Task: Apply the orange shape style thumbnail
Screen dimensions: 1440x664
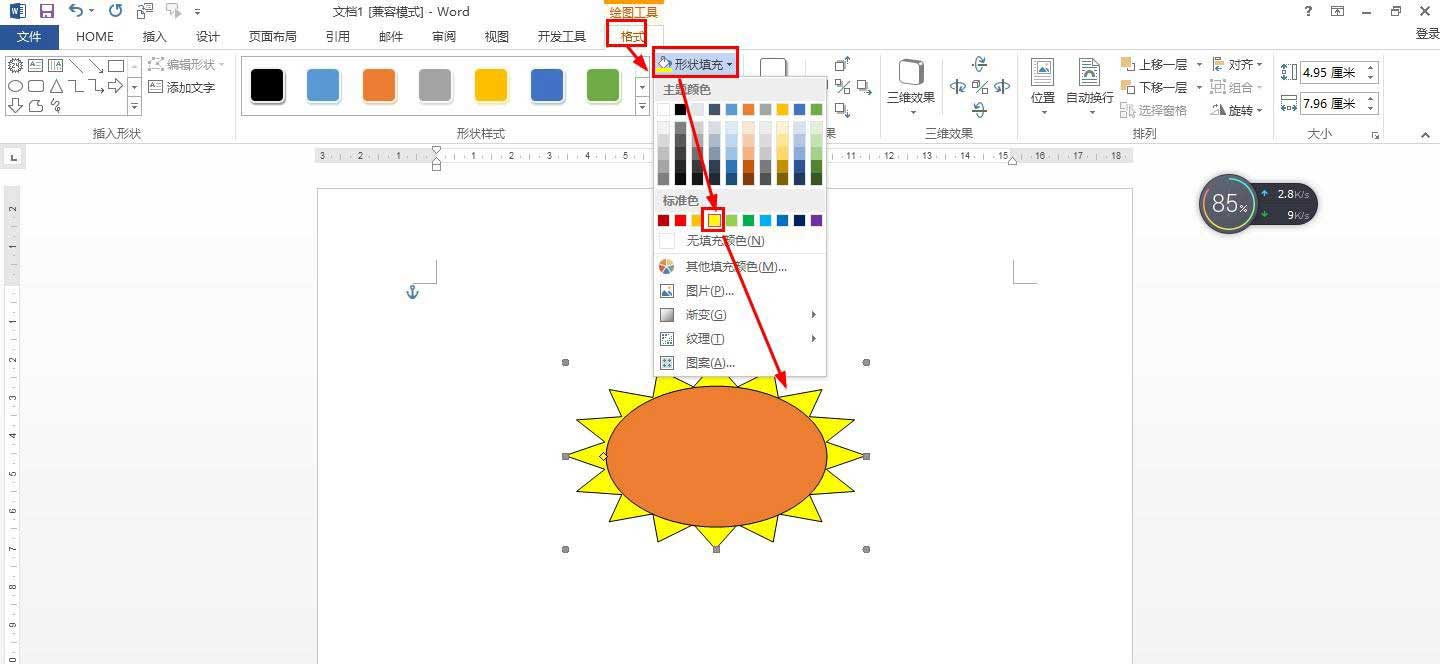Action: point(379,86)
